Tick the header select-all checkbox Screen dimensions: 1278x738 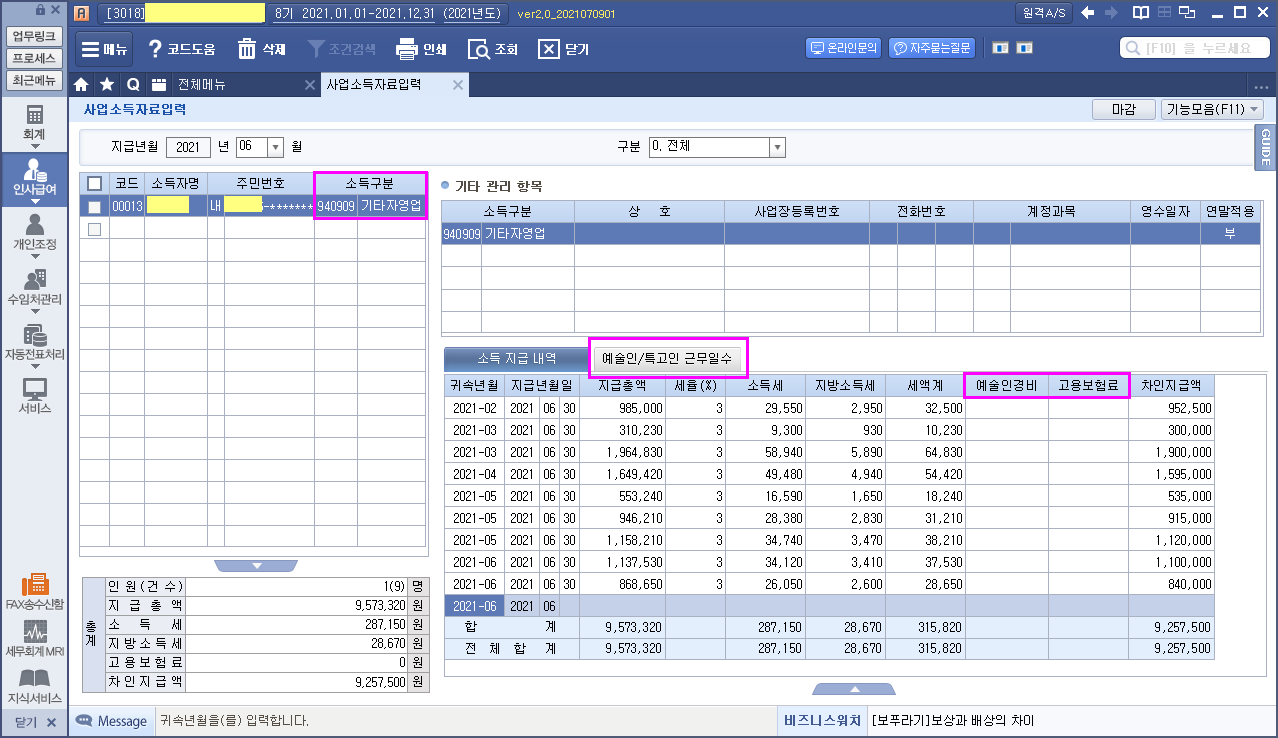tap(94, 183)
